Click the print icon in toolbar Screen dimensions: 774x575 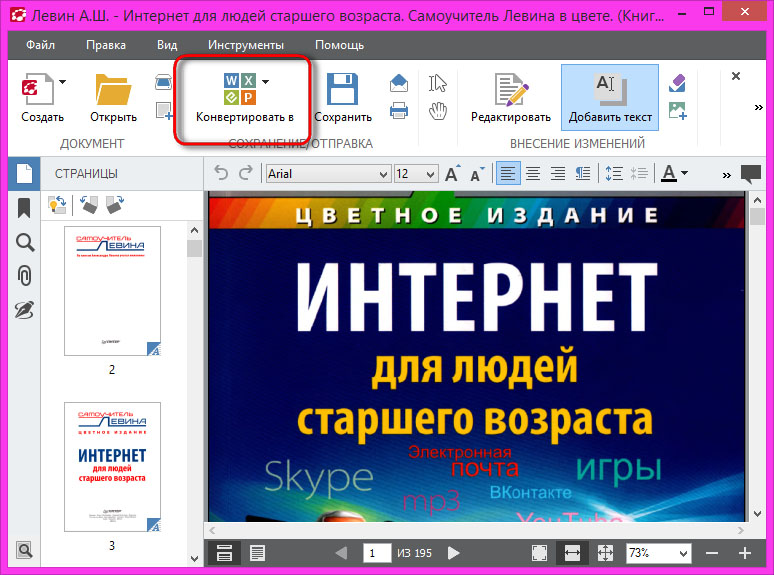(398, 111)
